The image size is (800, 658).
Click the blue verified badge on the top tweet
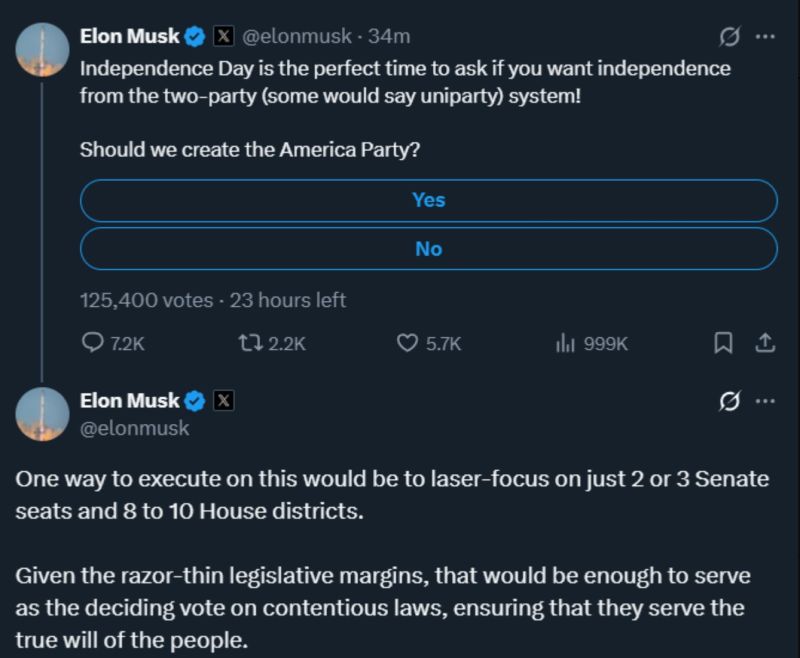pos(195,37)
